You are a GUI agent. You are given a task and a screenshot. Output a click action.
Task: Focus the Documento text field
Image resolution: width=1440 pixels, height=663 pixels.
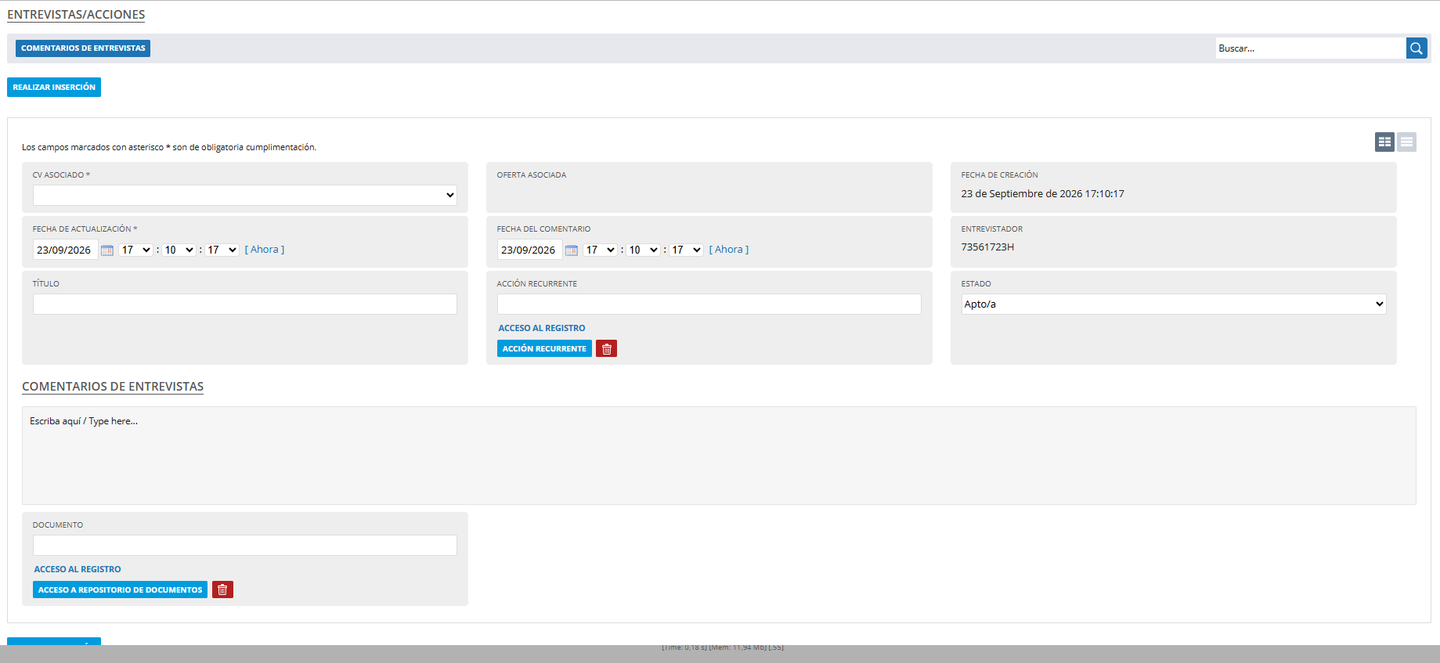[245, 545]
